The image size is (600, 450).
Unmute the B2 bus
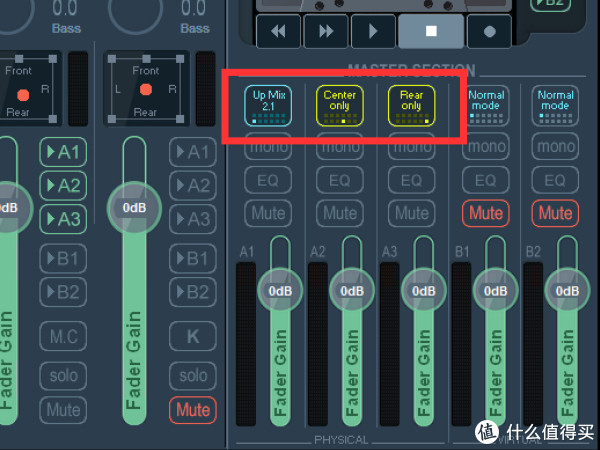[556, 213]
